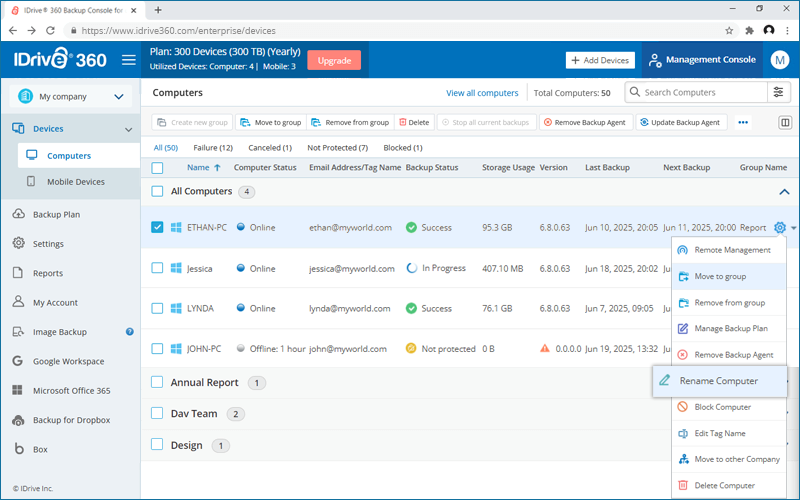Go back in browser history

tap(13, 31)
